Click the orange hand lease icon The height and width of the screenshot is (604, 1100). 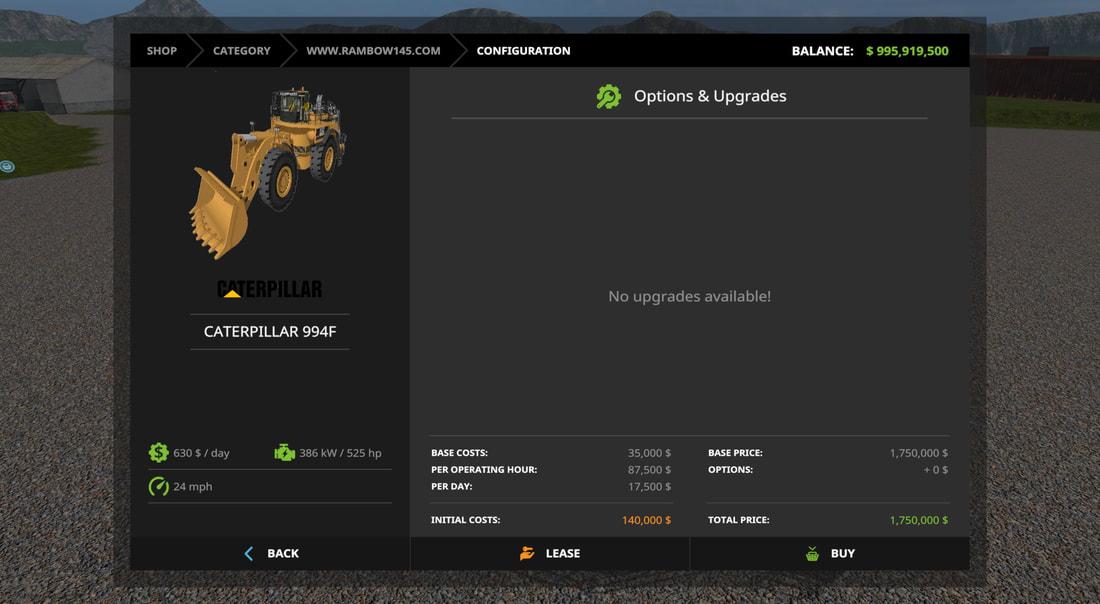point(527,553)
